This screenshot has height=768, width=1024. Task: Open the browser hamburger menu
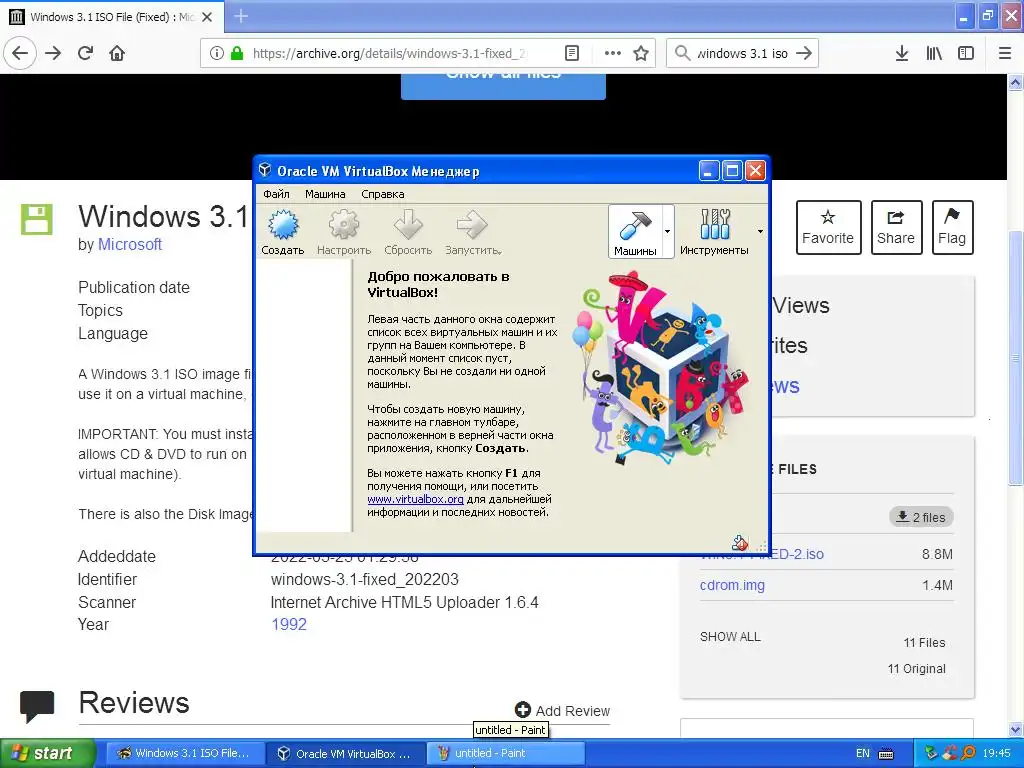[1005, 53]
